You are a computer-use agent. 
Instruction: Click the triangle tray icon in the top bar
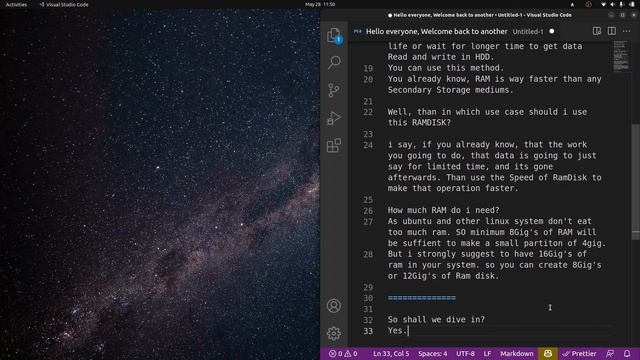572,4
